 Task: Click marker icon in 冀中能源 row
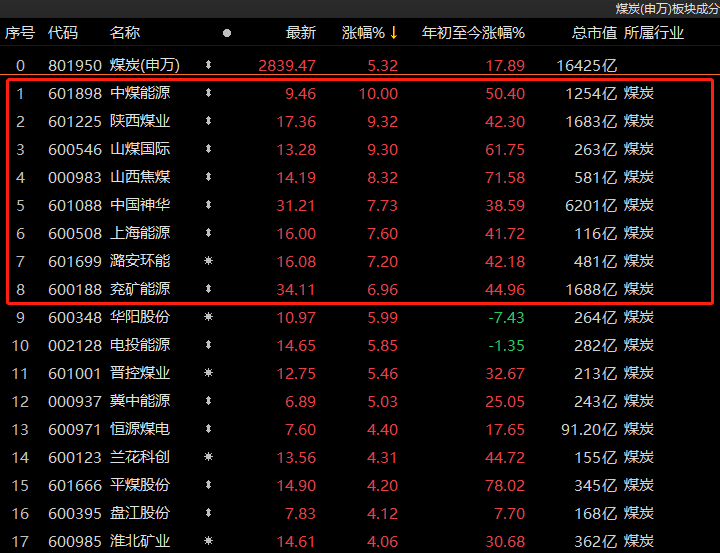[x=208, y=401]
